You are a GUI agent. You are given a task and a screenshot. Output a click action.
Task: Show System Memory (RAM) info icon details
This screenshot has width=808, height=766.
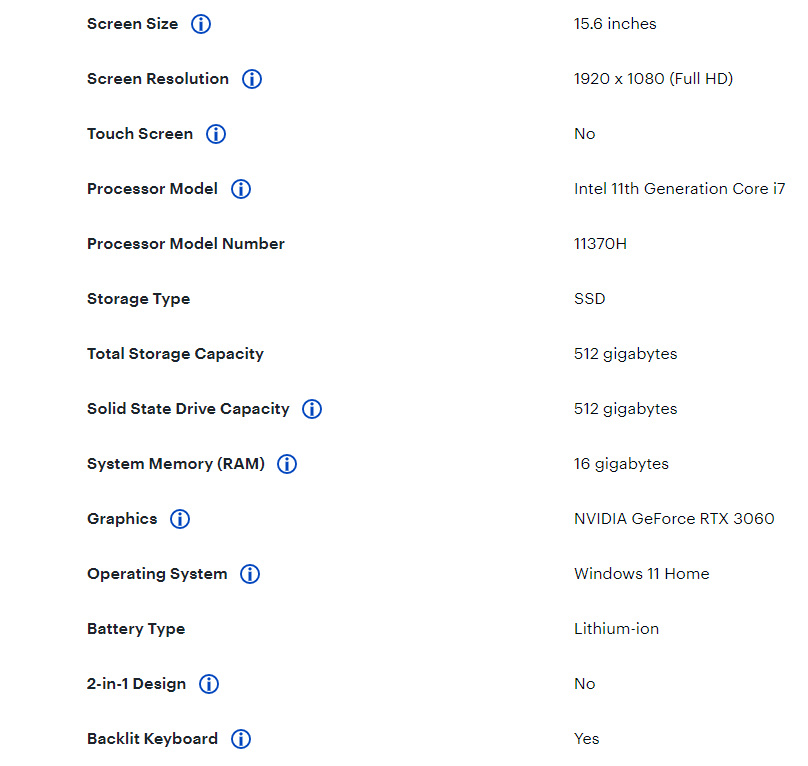click(x=287, y=464)
